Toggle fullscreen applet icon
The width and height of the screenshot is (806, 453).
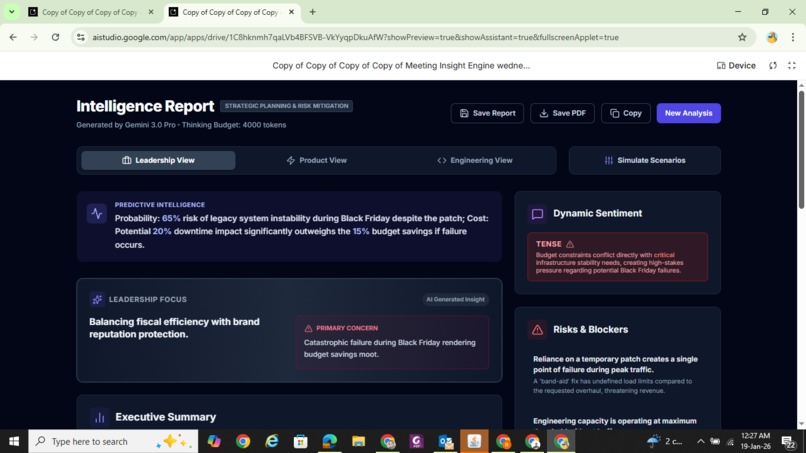792,65
